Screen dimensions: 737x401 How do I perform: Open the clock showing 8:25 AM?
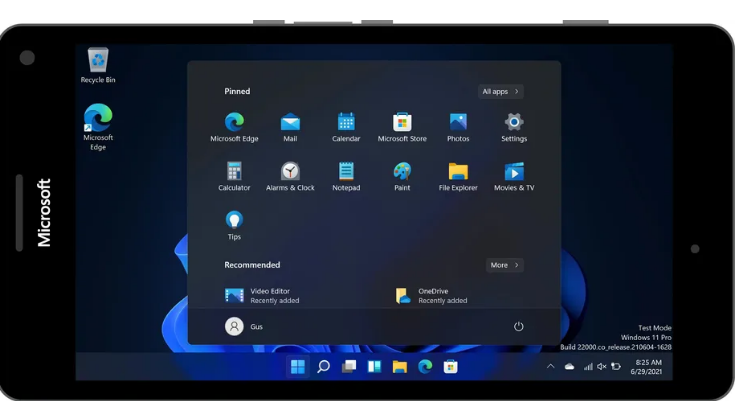pos(646,367)
